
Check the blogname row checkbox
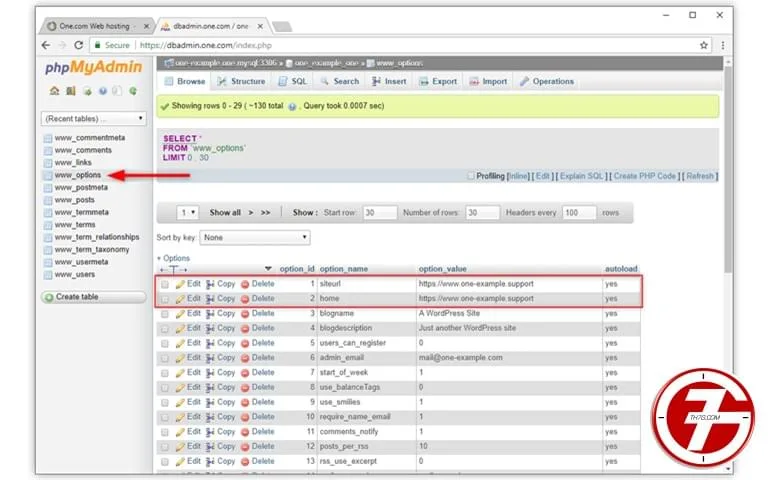click(x=165, y=314)
